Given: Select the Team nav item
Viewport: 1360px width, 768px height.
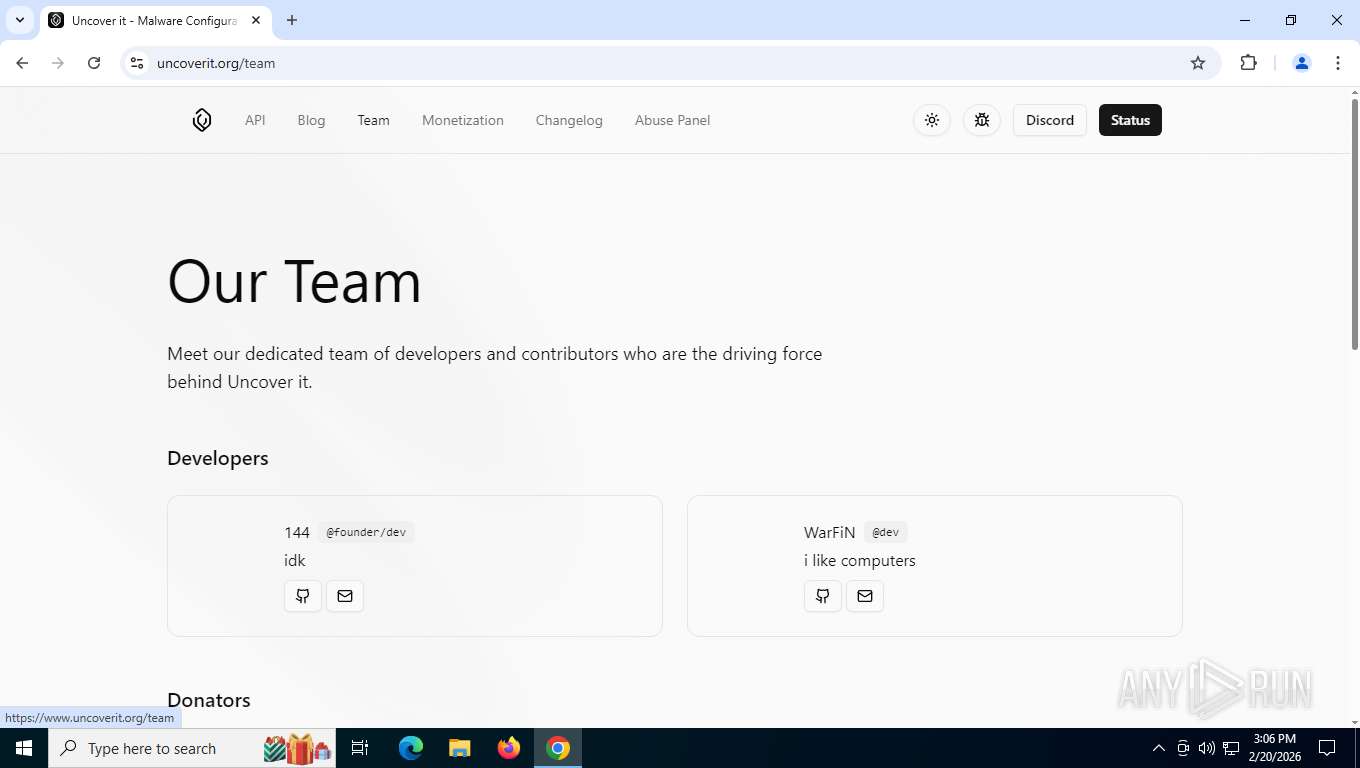Looking at the screenshot, I should click(x=373, y=120).
